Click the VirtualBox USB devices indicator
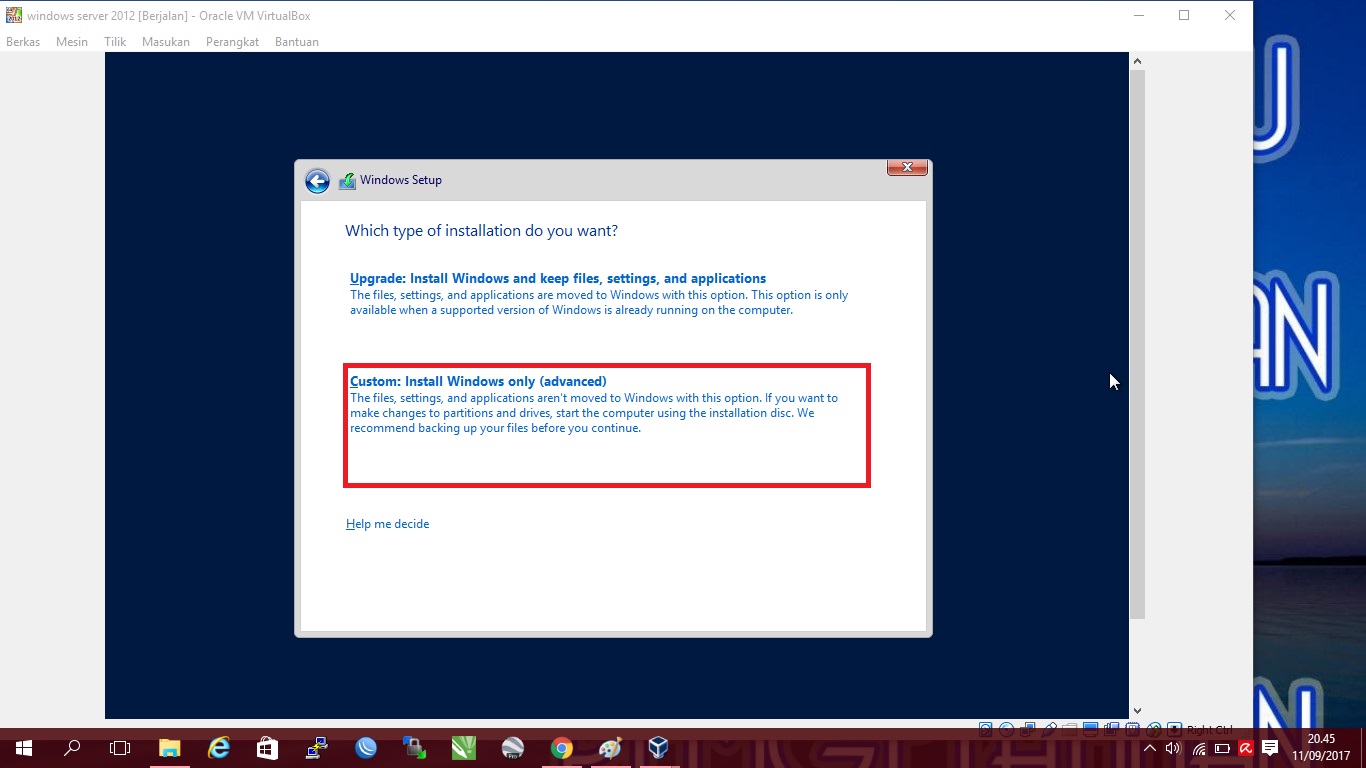This screenshot has width=1366, height=768. tap(1049, 729)
